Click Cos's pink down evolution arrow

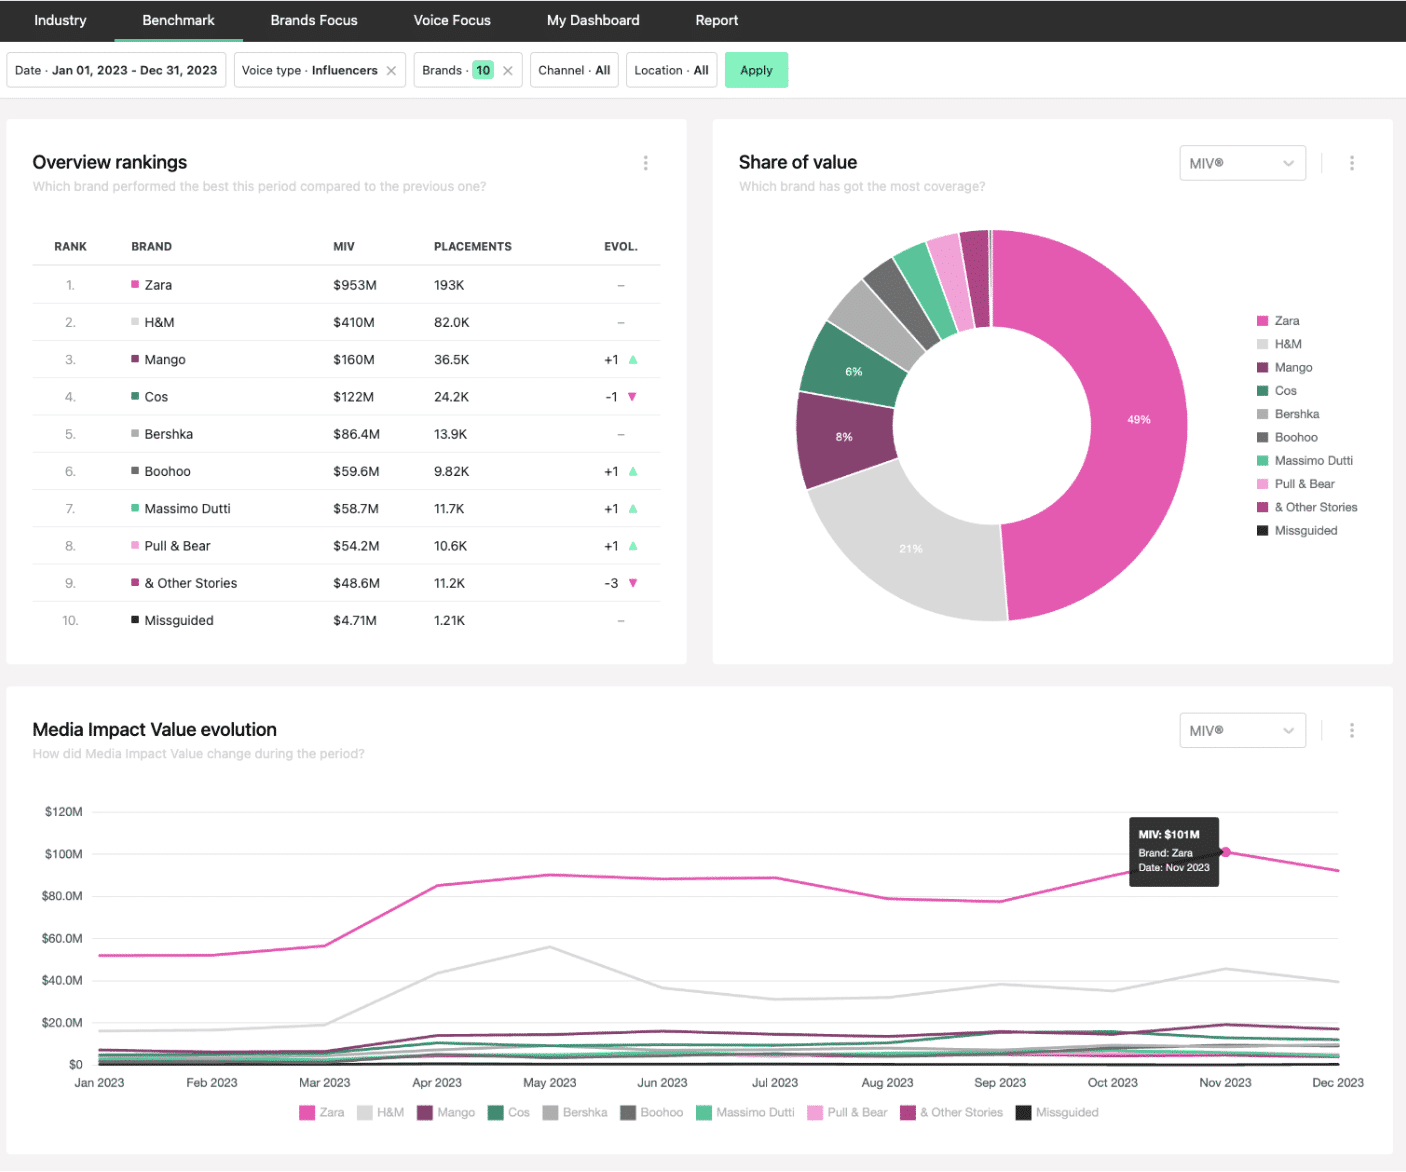click(632, 397)
